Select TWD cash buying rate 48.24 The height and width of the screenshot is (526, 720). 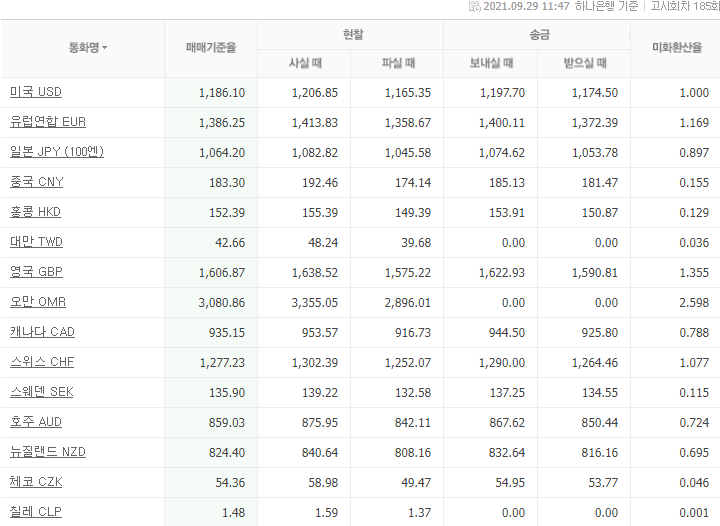pos(323,243)
